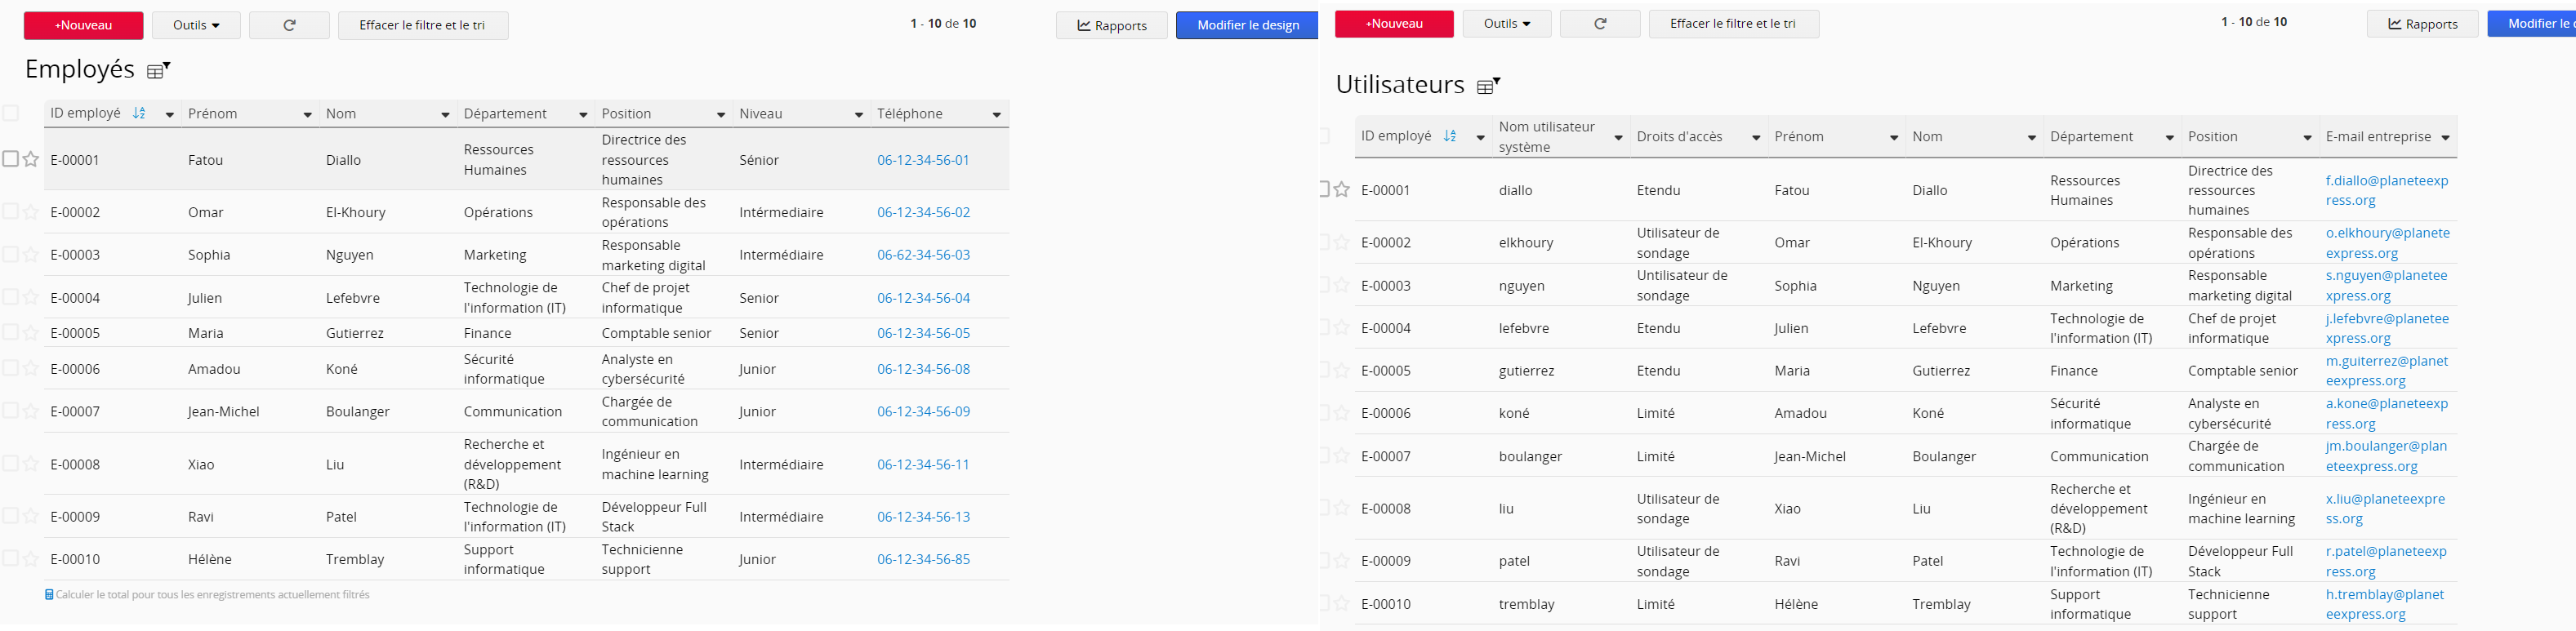Open the f.diallo@planeteexpress.org email link
The image size is (2576, 631).
[x=2386, y=190]
